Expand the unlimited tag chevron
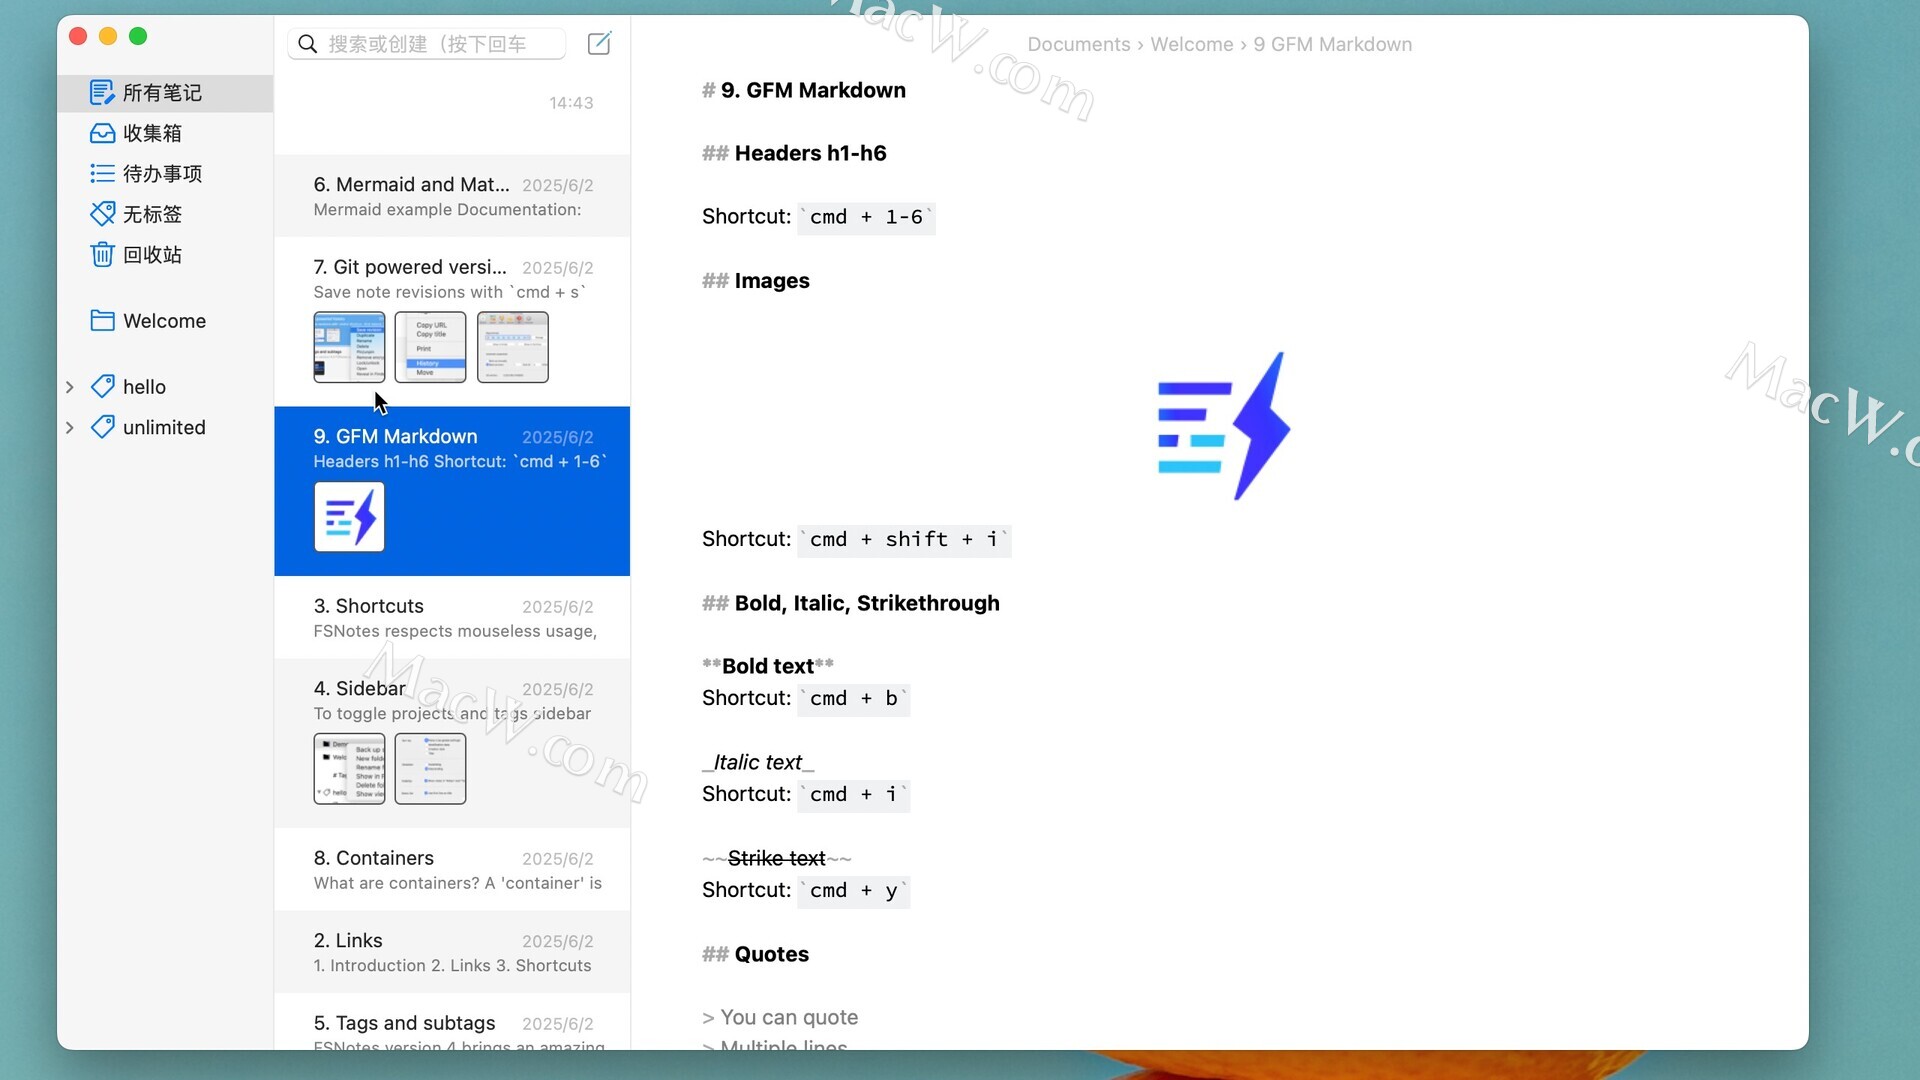Screen dimensions: 1920x1080 pyautogui.click(x=70, y=428)
